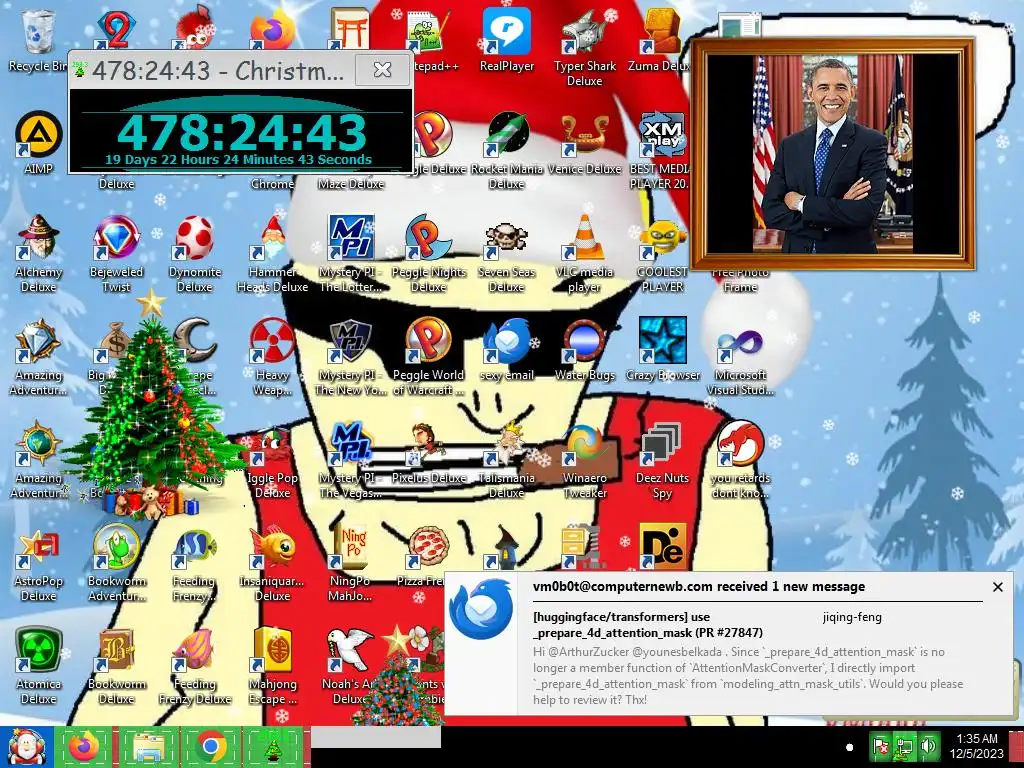Launch Hammer Heads Deluxe shortcut
The image size is (1024, 768).
[272, 253]
